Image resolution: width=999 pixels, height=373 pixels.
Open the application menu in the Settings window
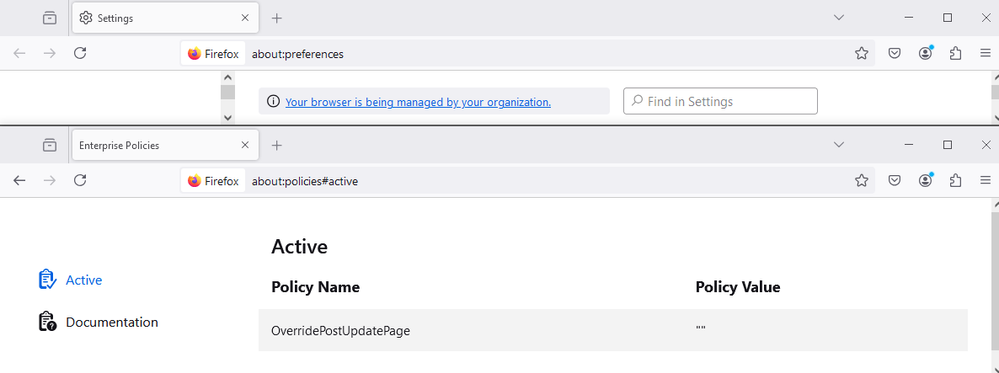(x=986, y=54)
